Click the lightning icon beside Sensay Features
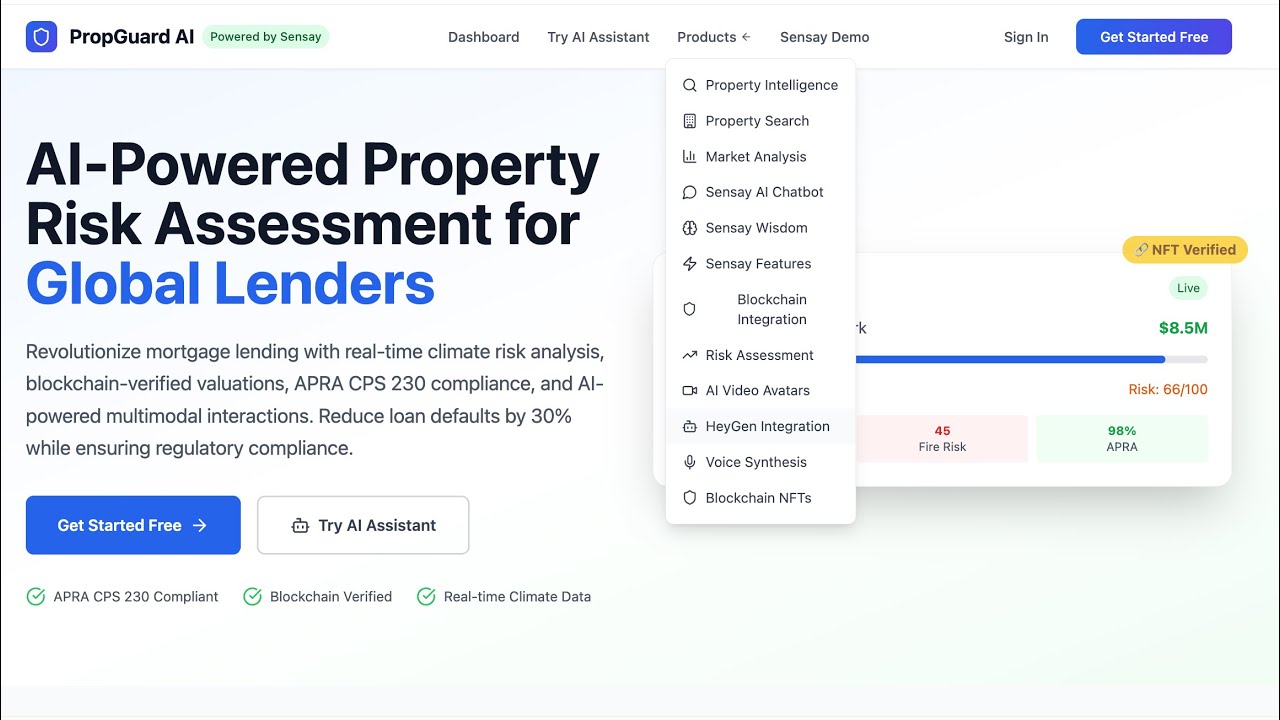1280x720 pixels. 689,264
